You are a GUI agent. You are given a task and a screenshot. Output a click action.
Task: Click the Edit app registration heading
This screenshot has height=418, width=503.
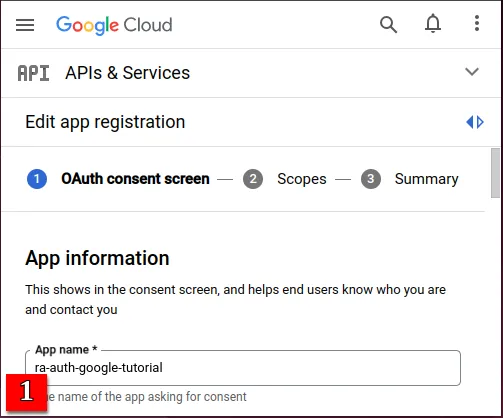tap(105, 122)
